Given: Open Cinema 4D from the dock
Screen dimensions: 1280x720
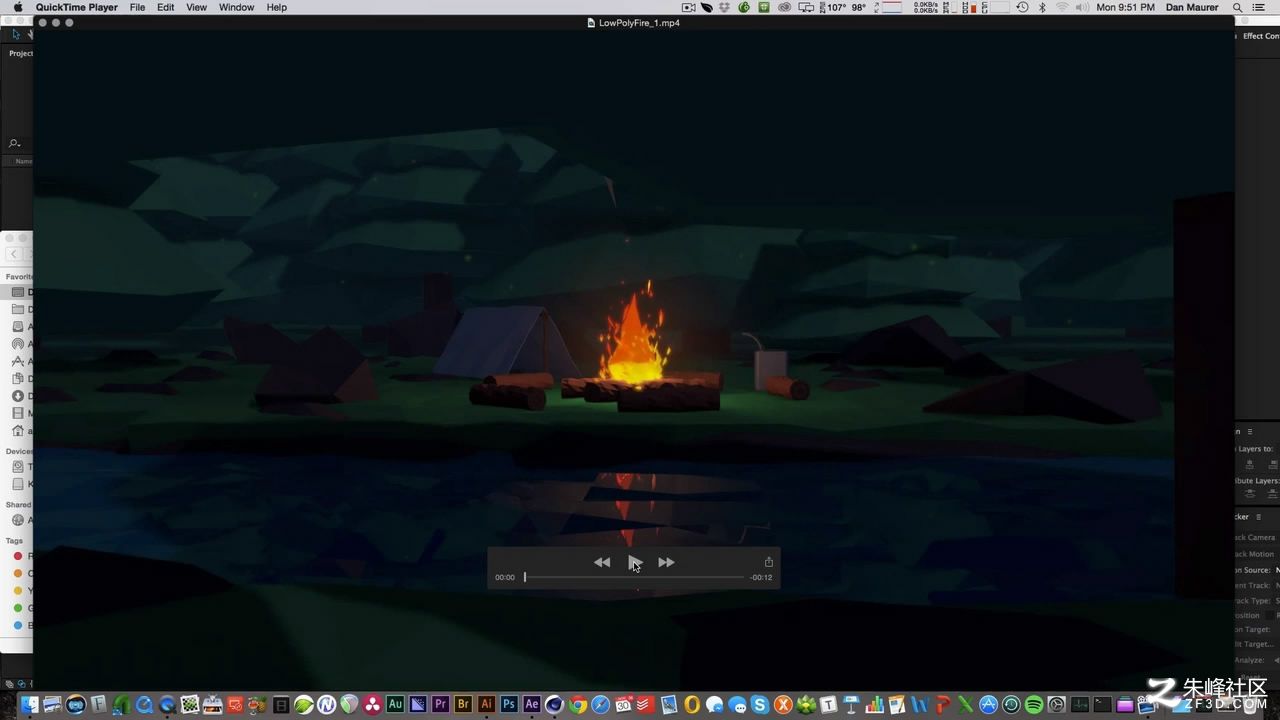Looking at the screenshot, I should tap(554, 704).
